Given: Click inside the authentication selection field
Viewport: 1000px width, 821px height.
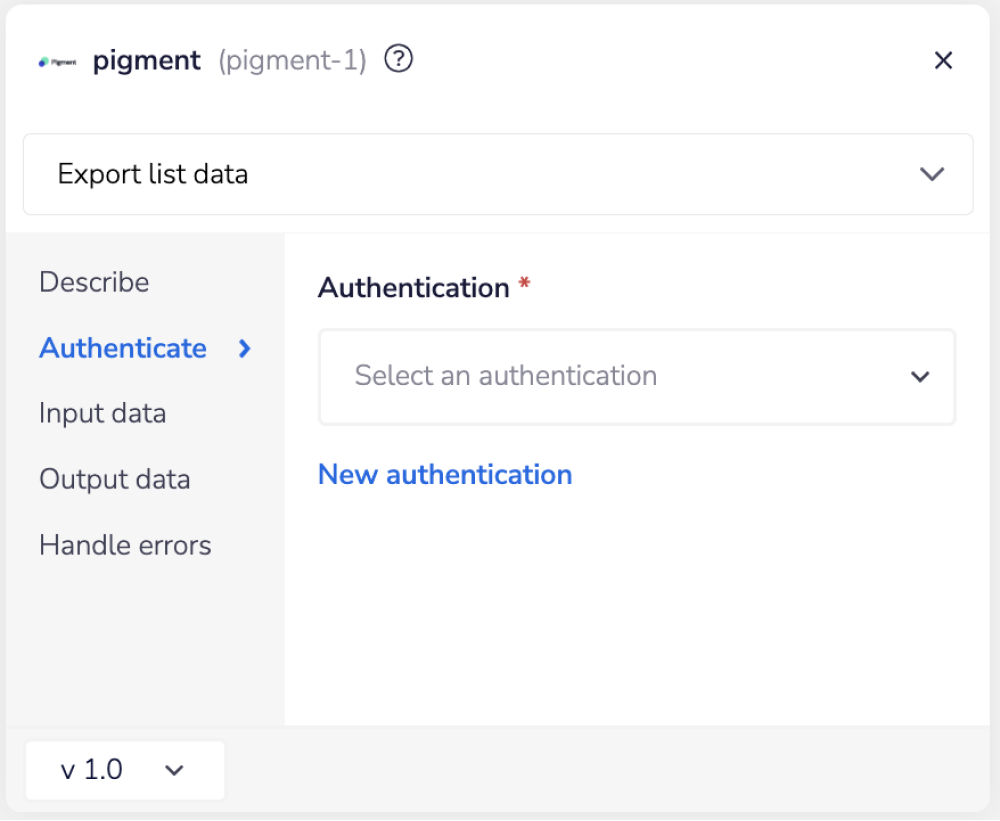Looking at the screenshot, I should (x=600, y=376).
